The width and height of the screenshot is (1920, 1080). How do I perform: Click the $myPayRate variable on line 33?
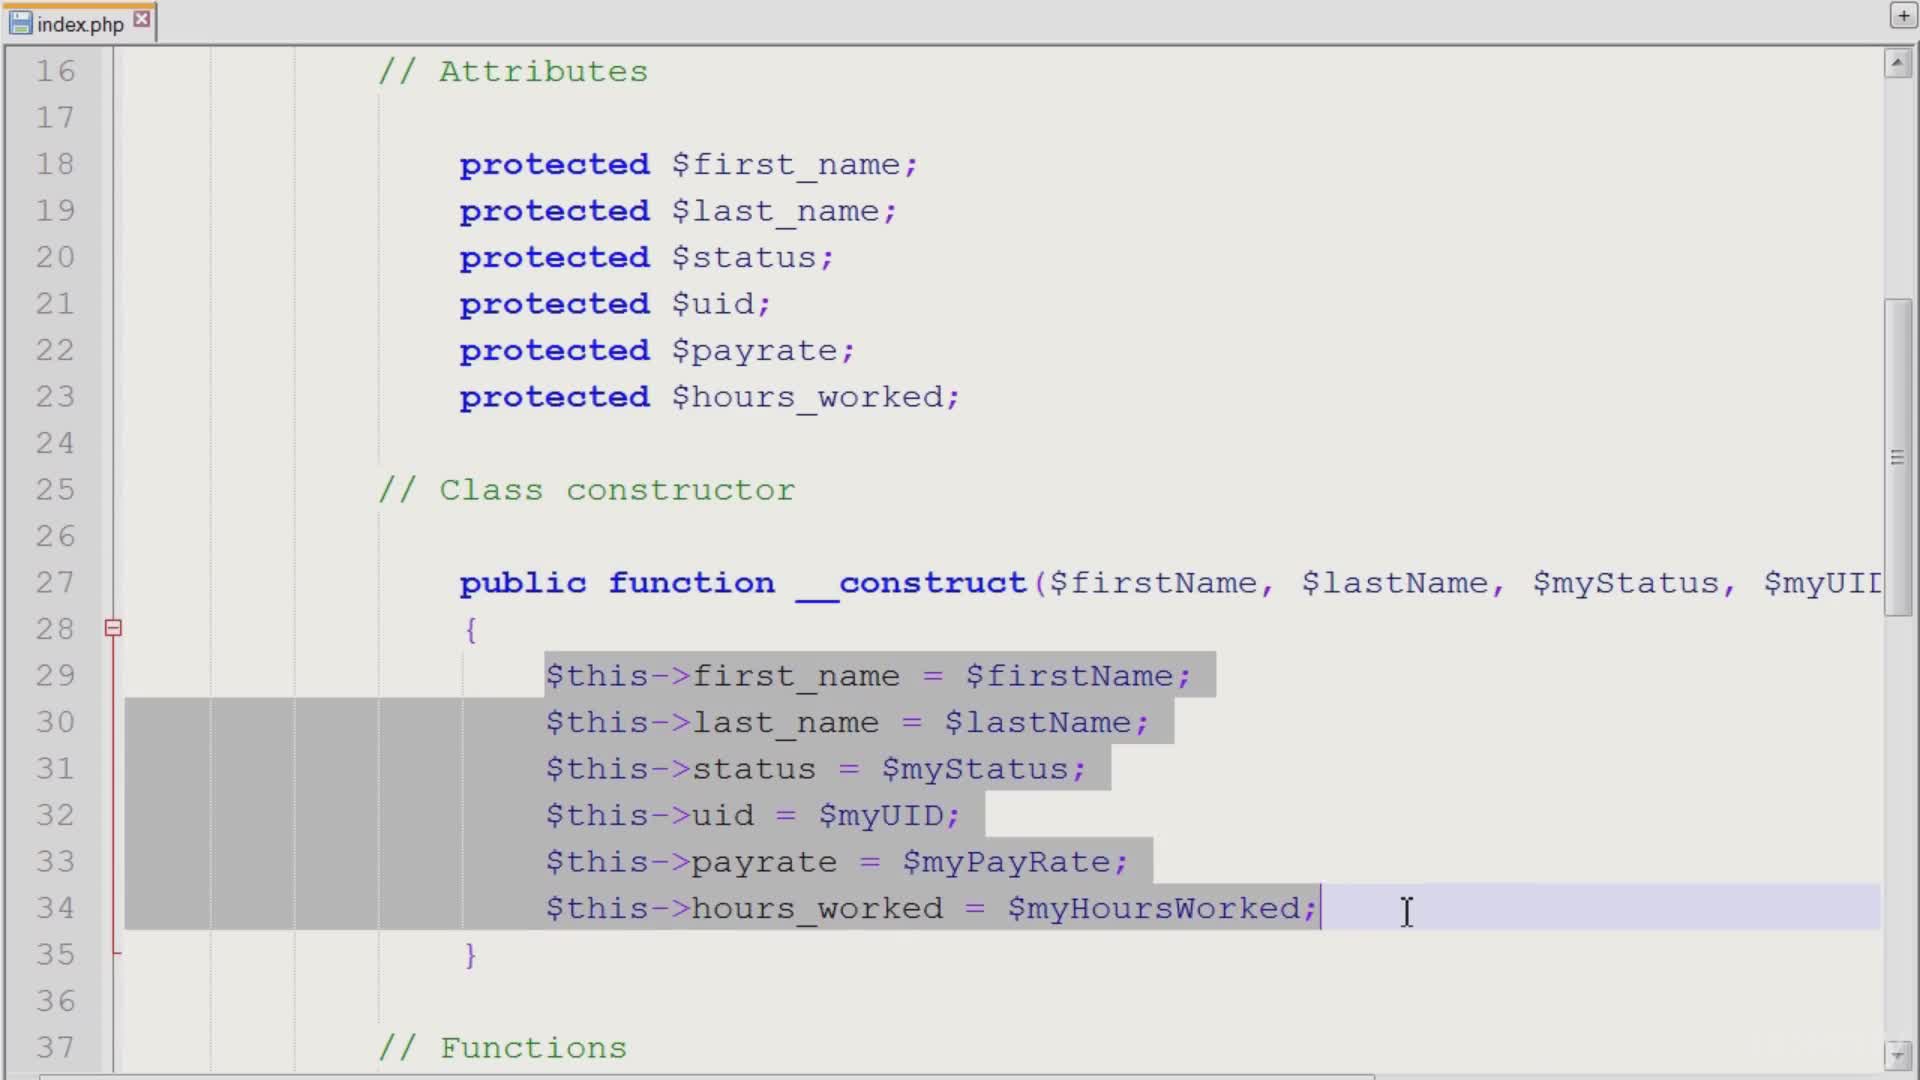1013,862
